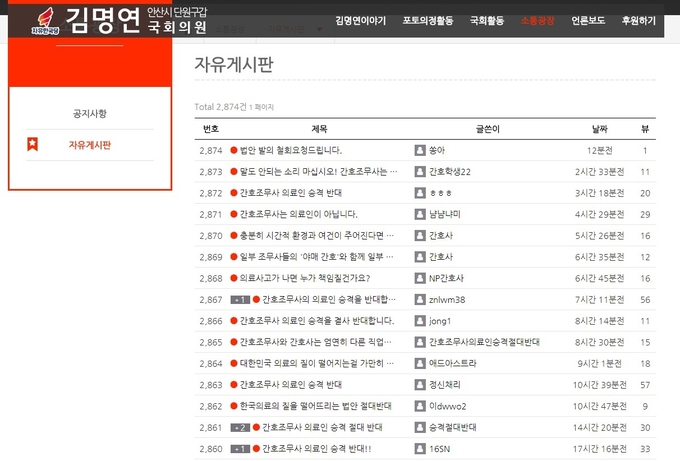Click bookmark star icon beside 자유게시판
Viewport: 680px width, 461px height.
point(33,144)
